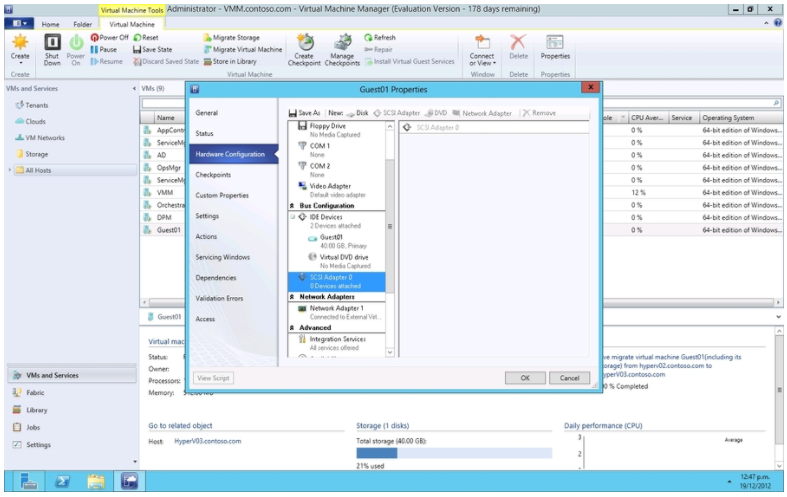
Task: Open Checkpoints page in Guest01 Properties
Action: coord(213,175)
